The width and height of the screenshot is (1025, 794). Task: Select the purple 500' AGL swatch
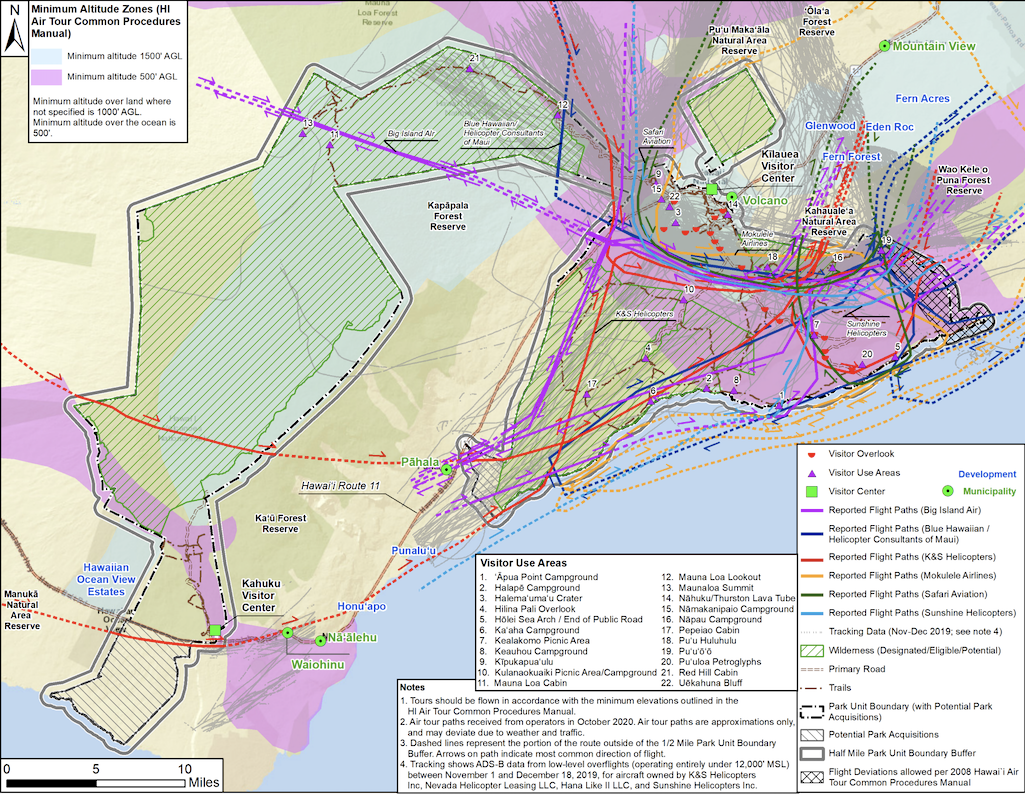pos(46,77)
